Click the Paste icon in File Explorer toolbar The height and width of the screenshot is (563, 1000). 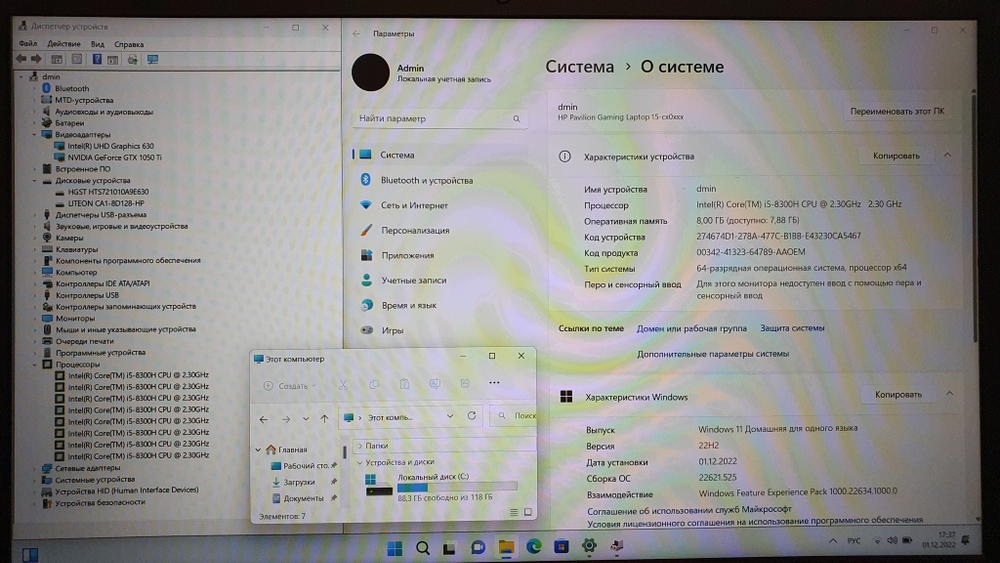[x=404, y=384]
